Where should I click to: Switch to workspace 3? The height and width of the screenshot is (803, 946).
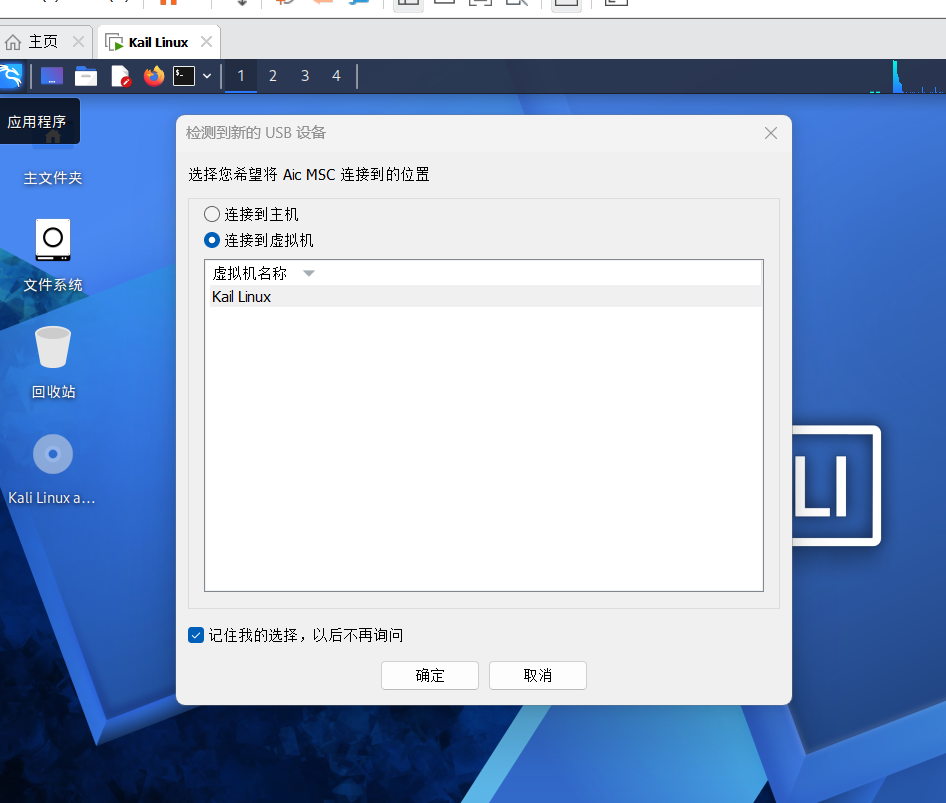(x=305, y=76)
